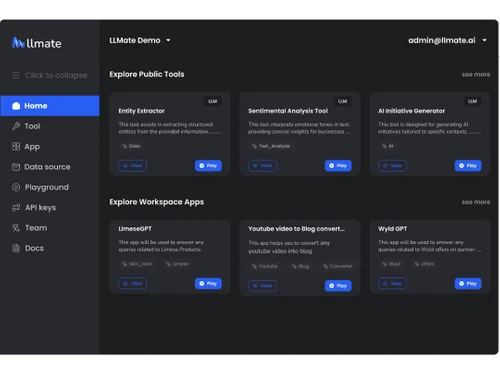The height and width of the screenshot is (375, 500).
Task: Click the App grid icon
Action: click(16, 146)
